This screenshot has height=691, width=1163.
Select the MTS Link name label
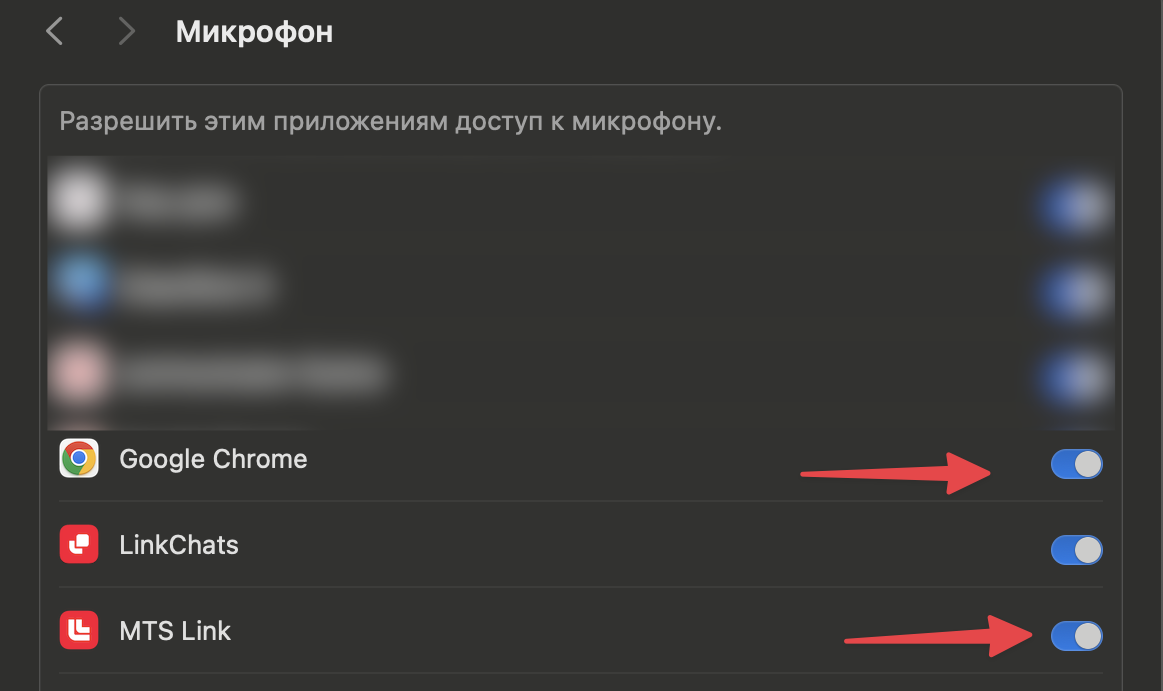pyautogui.click(x=175, y=631)
